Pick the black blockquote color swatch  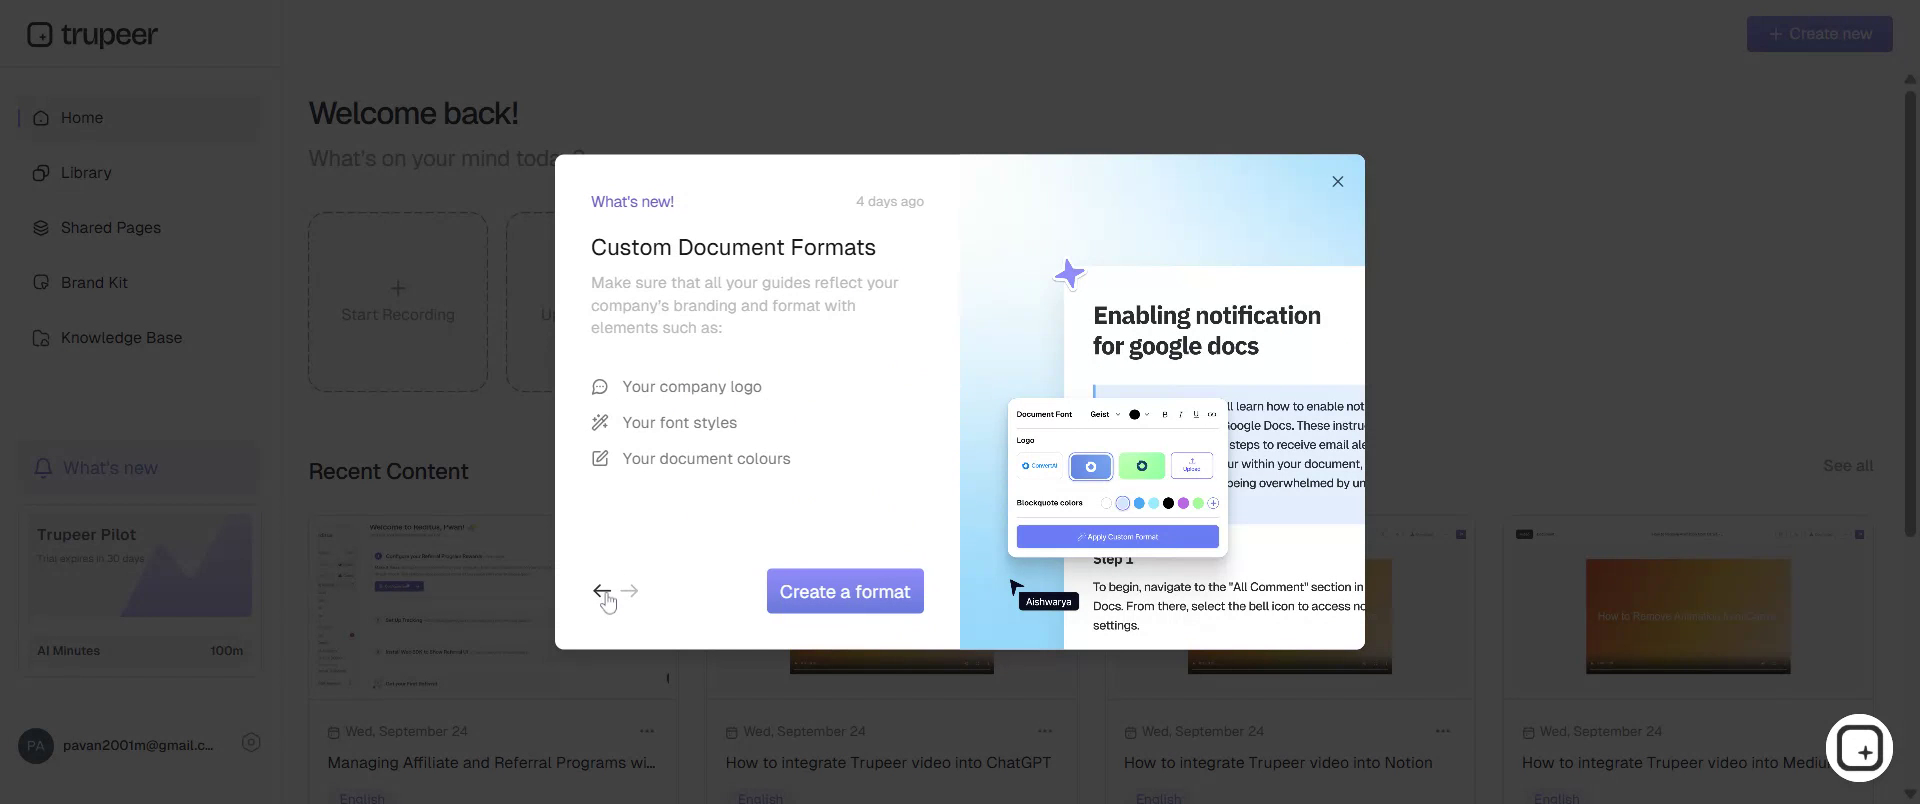coord(1168,503)
